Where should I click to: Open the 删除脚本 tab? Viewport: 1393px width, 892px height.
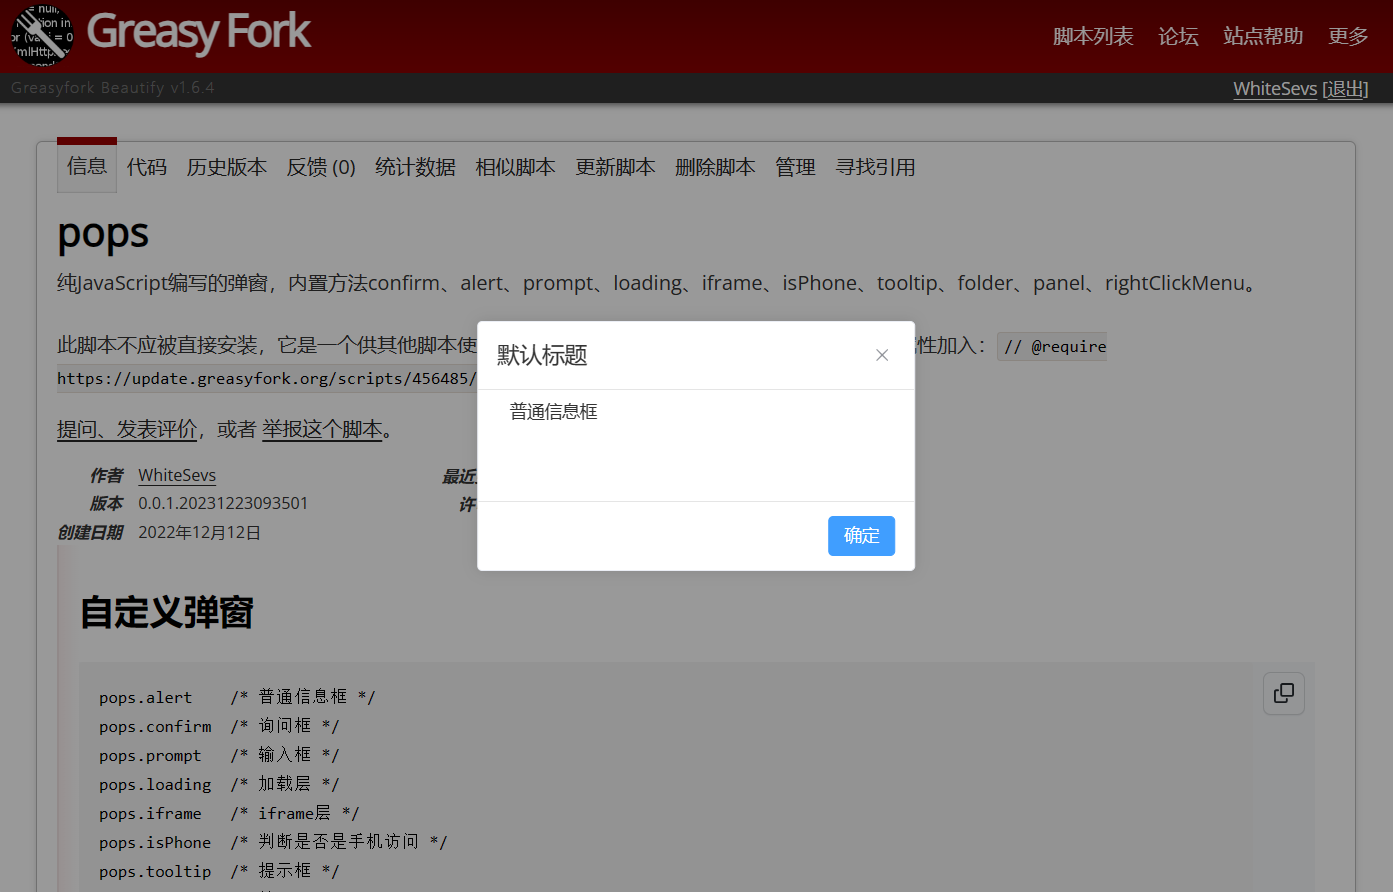(x=715, y=167)
